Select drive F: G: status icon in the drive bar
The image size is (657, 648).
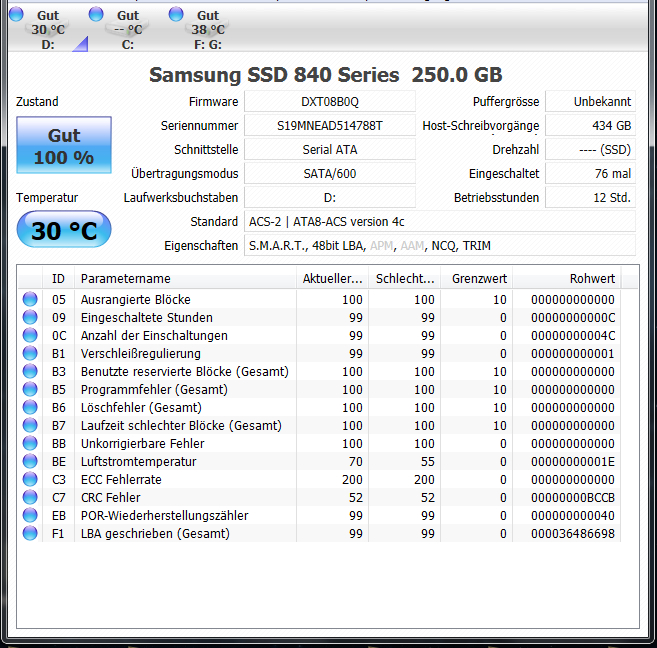click(x=176, y=14)
